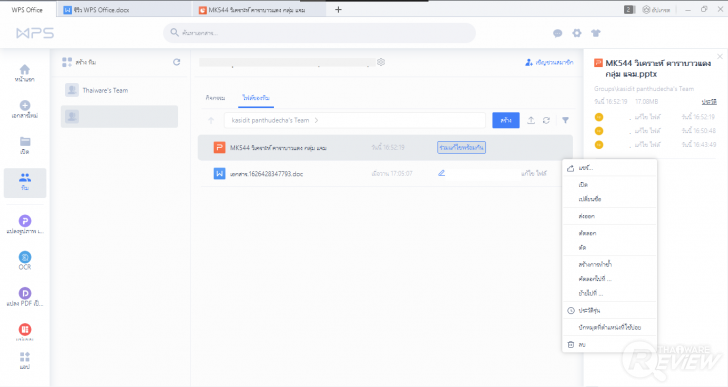728x387 pixels.
Task: Click the blue Create button
Action: tap(506, 120)
